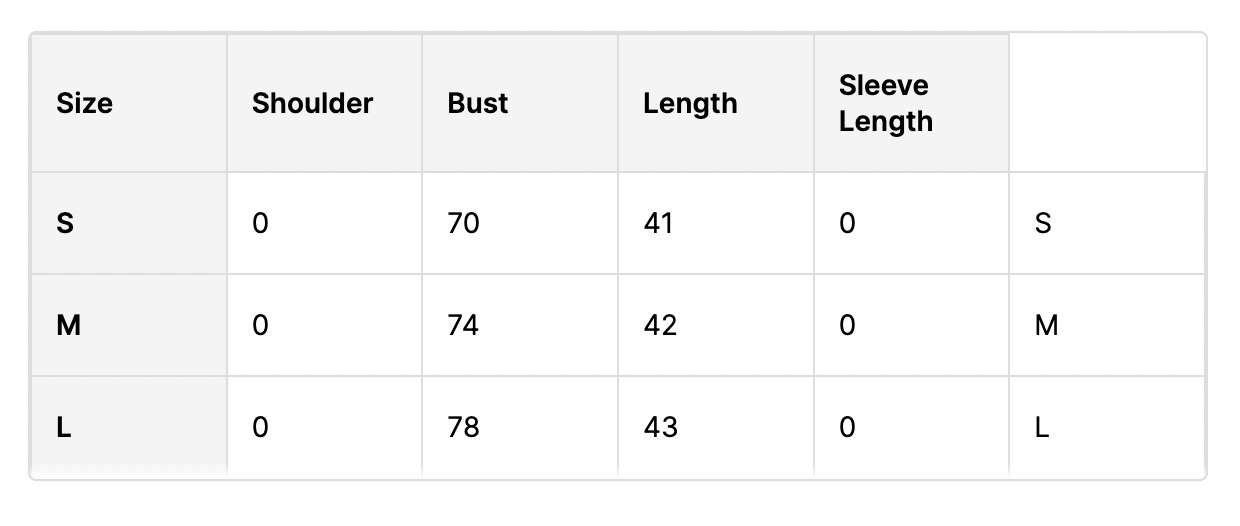Click the length value 42
Screen dimensions: 1240x526
point(660,325)
